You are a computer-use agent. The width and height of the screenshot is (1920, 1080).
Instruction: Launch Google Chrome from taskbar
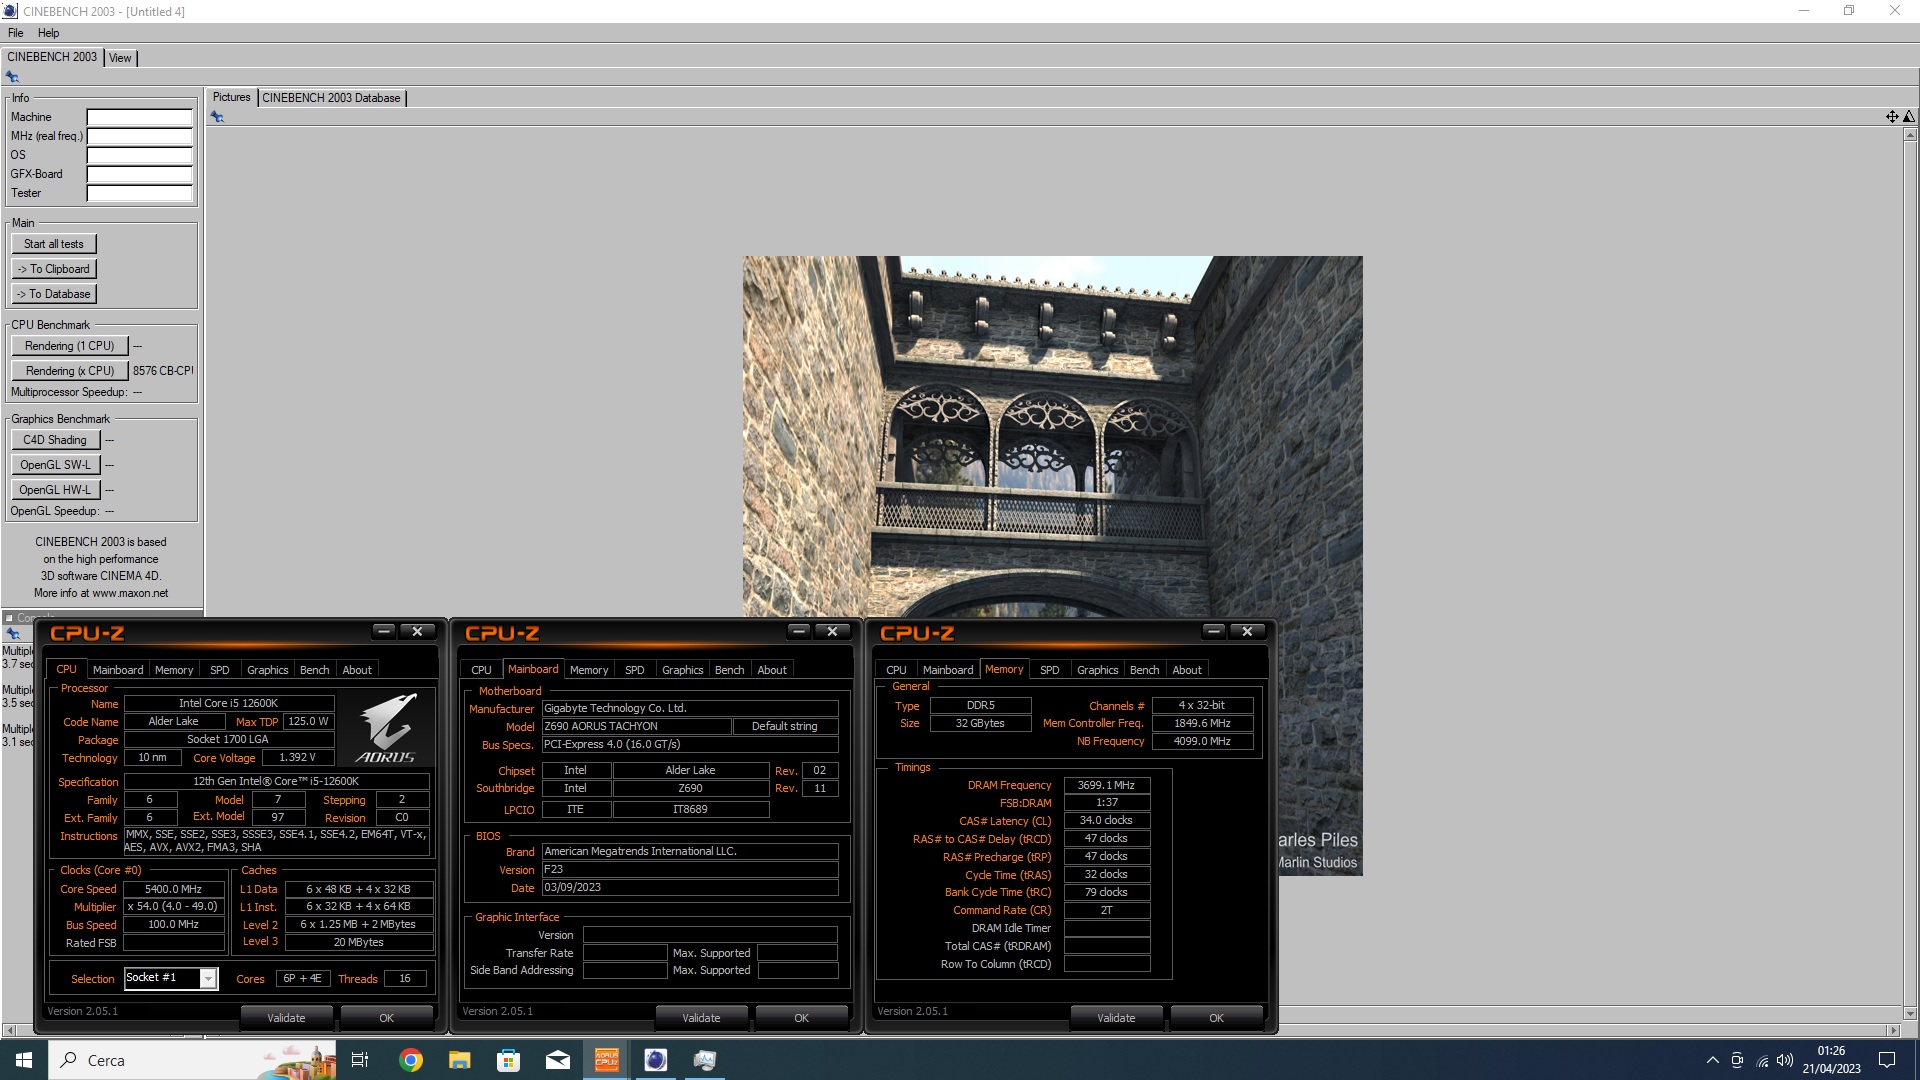tap(411, 1060)
